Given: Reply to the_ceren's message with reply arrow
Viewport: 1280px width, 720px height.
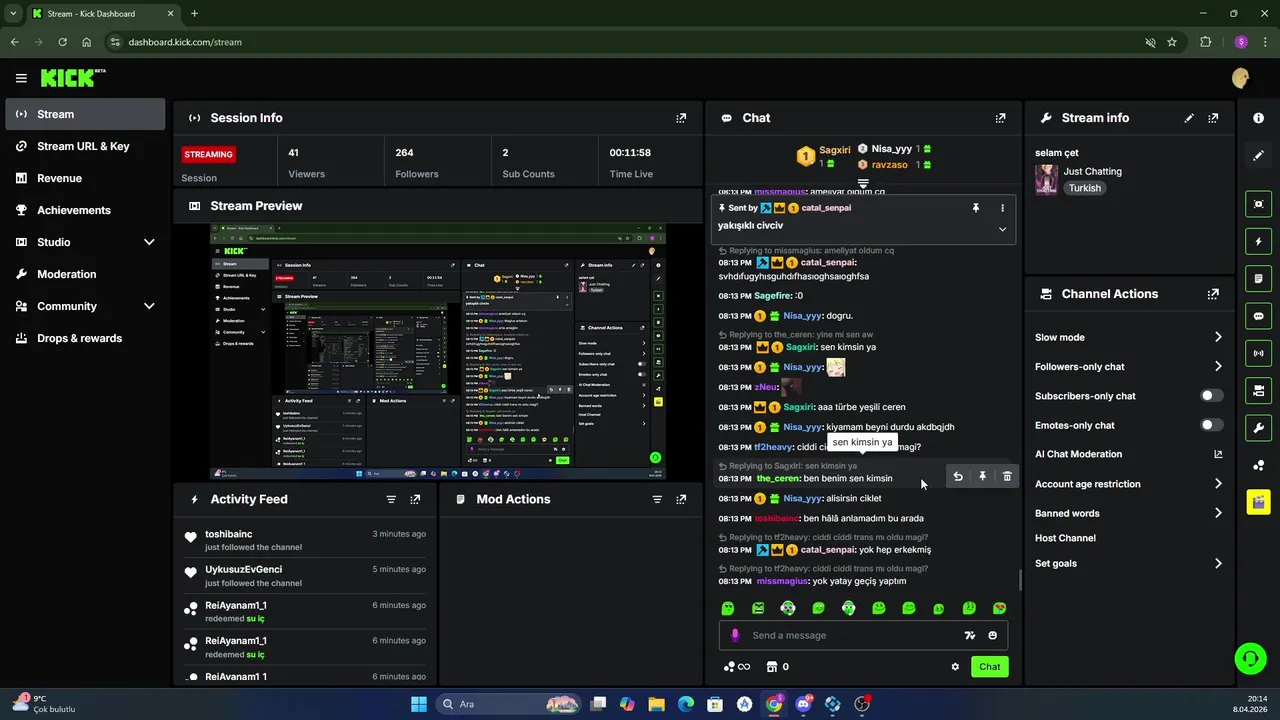Looking at the screenshot, I should [x=958, y=477].
